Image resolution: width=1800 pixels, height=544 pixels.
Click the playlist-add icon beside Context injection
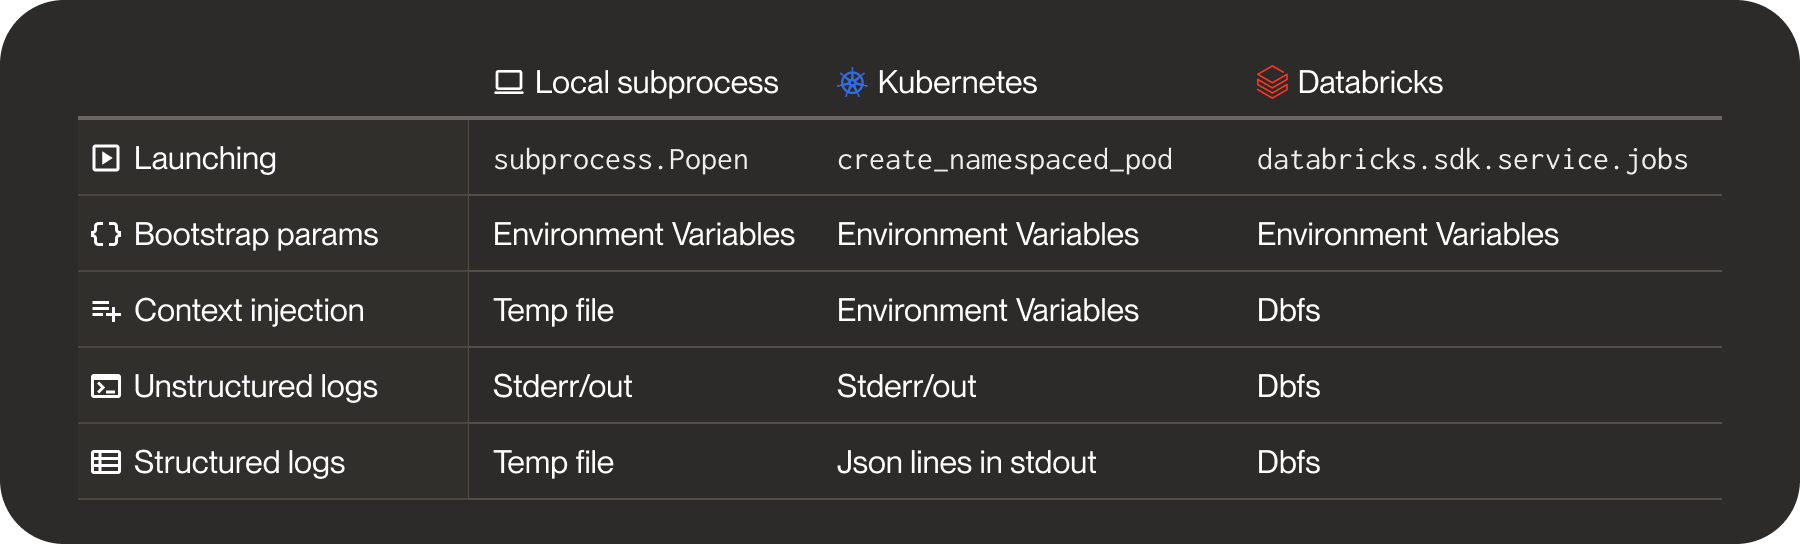tap(106, 310)
